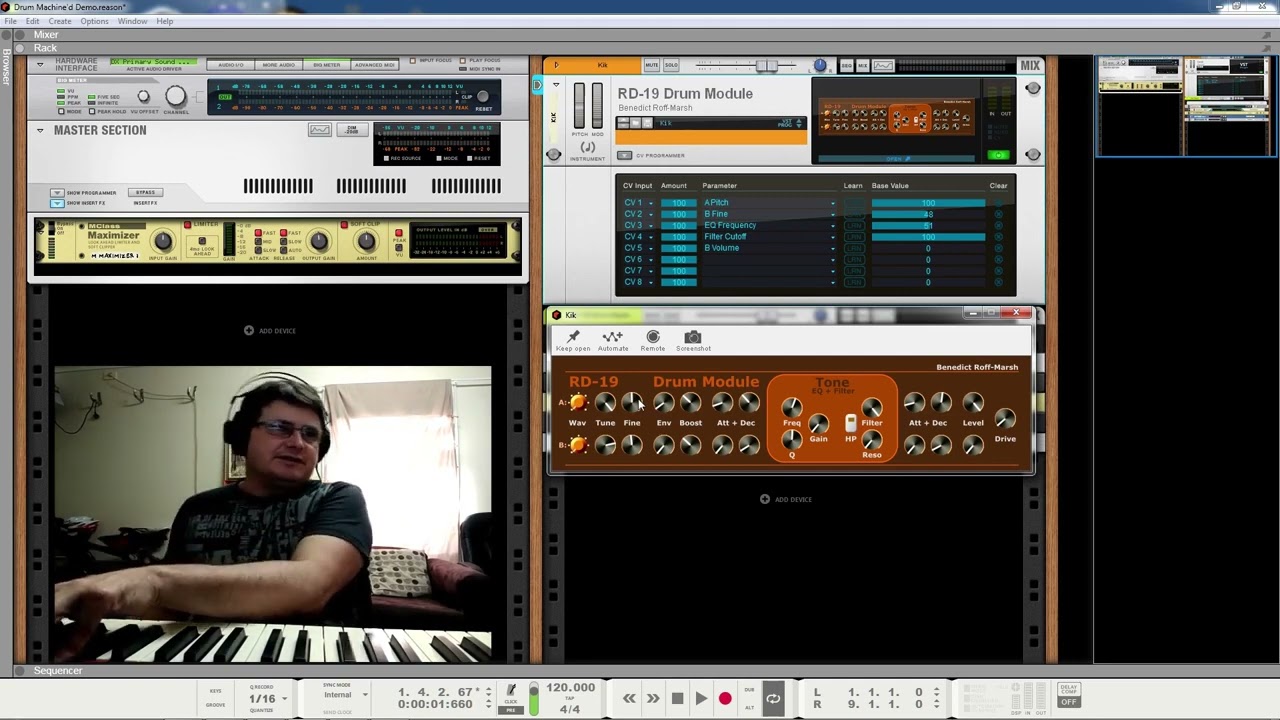
Task: Click the LRN button for CV 3
Action: [853, 225]
